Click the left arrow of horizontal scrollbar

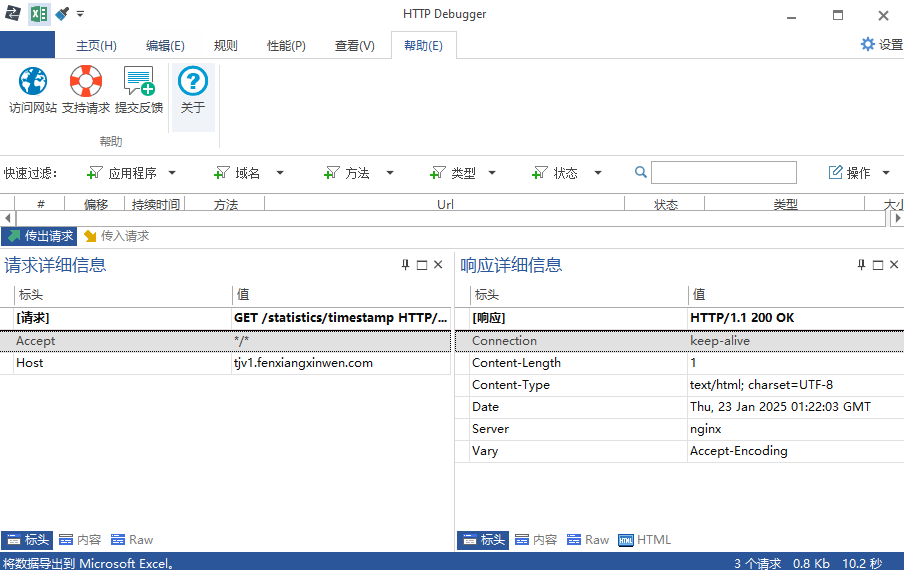pos(7,218)
